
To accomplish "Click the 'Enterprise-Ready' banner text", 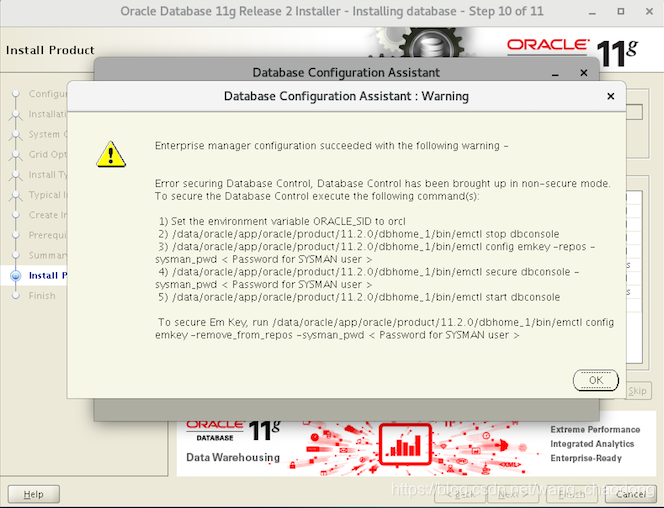I will click(x=586, y=458).
